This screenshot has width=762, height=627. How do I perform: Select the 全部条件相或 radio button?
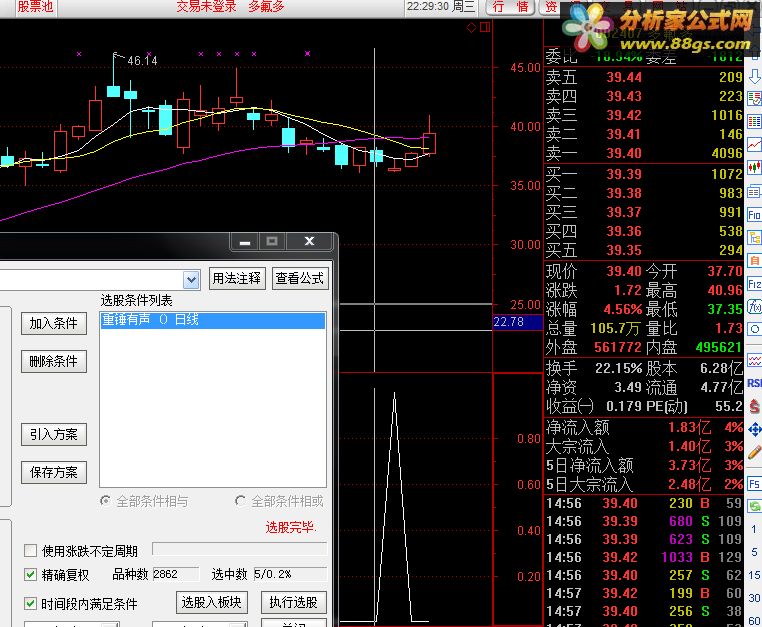tap(240, 500)
